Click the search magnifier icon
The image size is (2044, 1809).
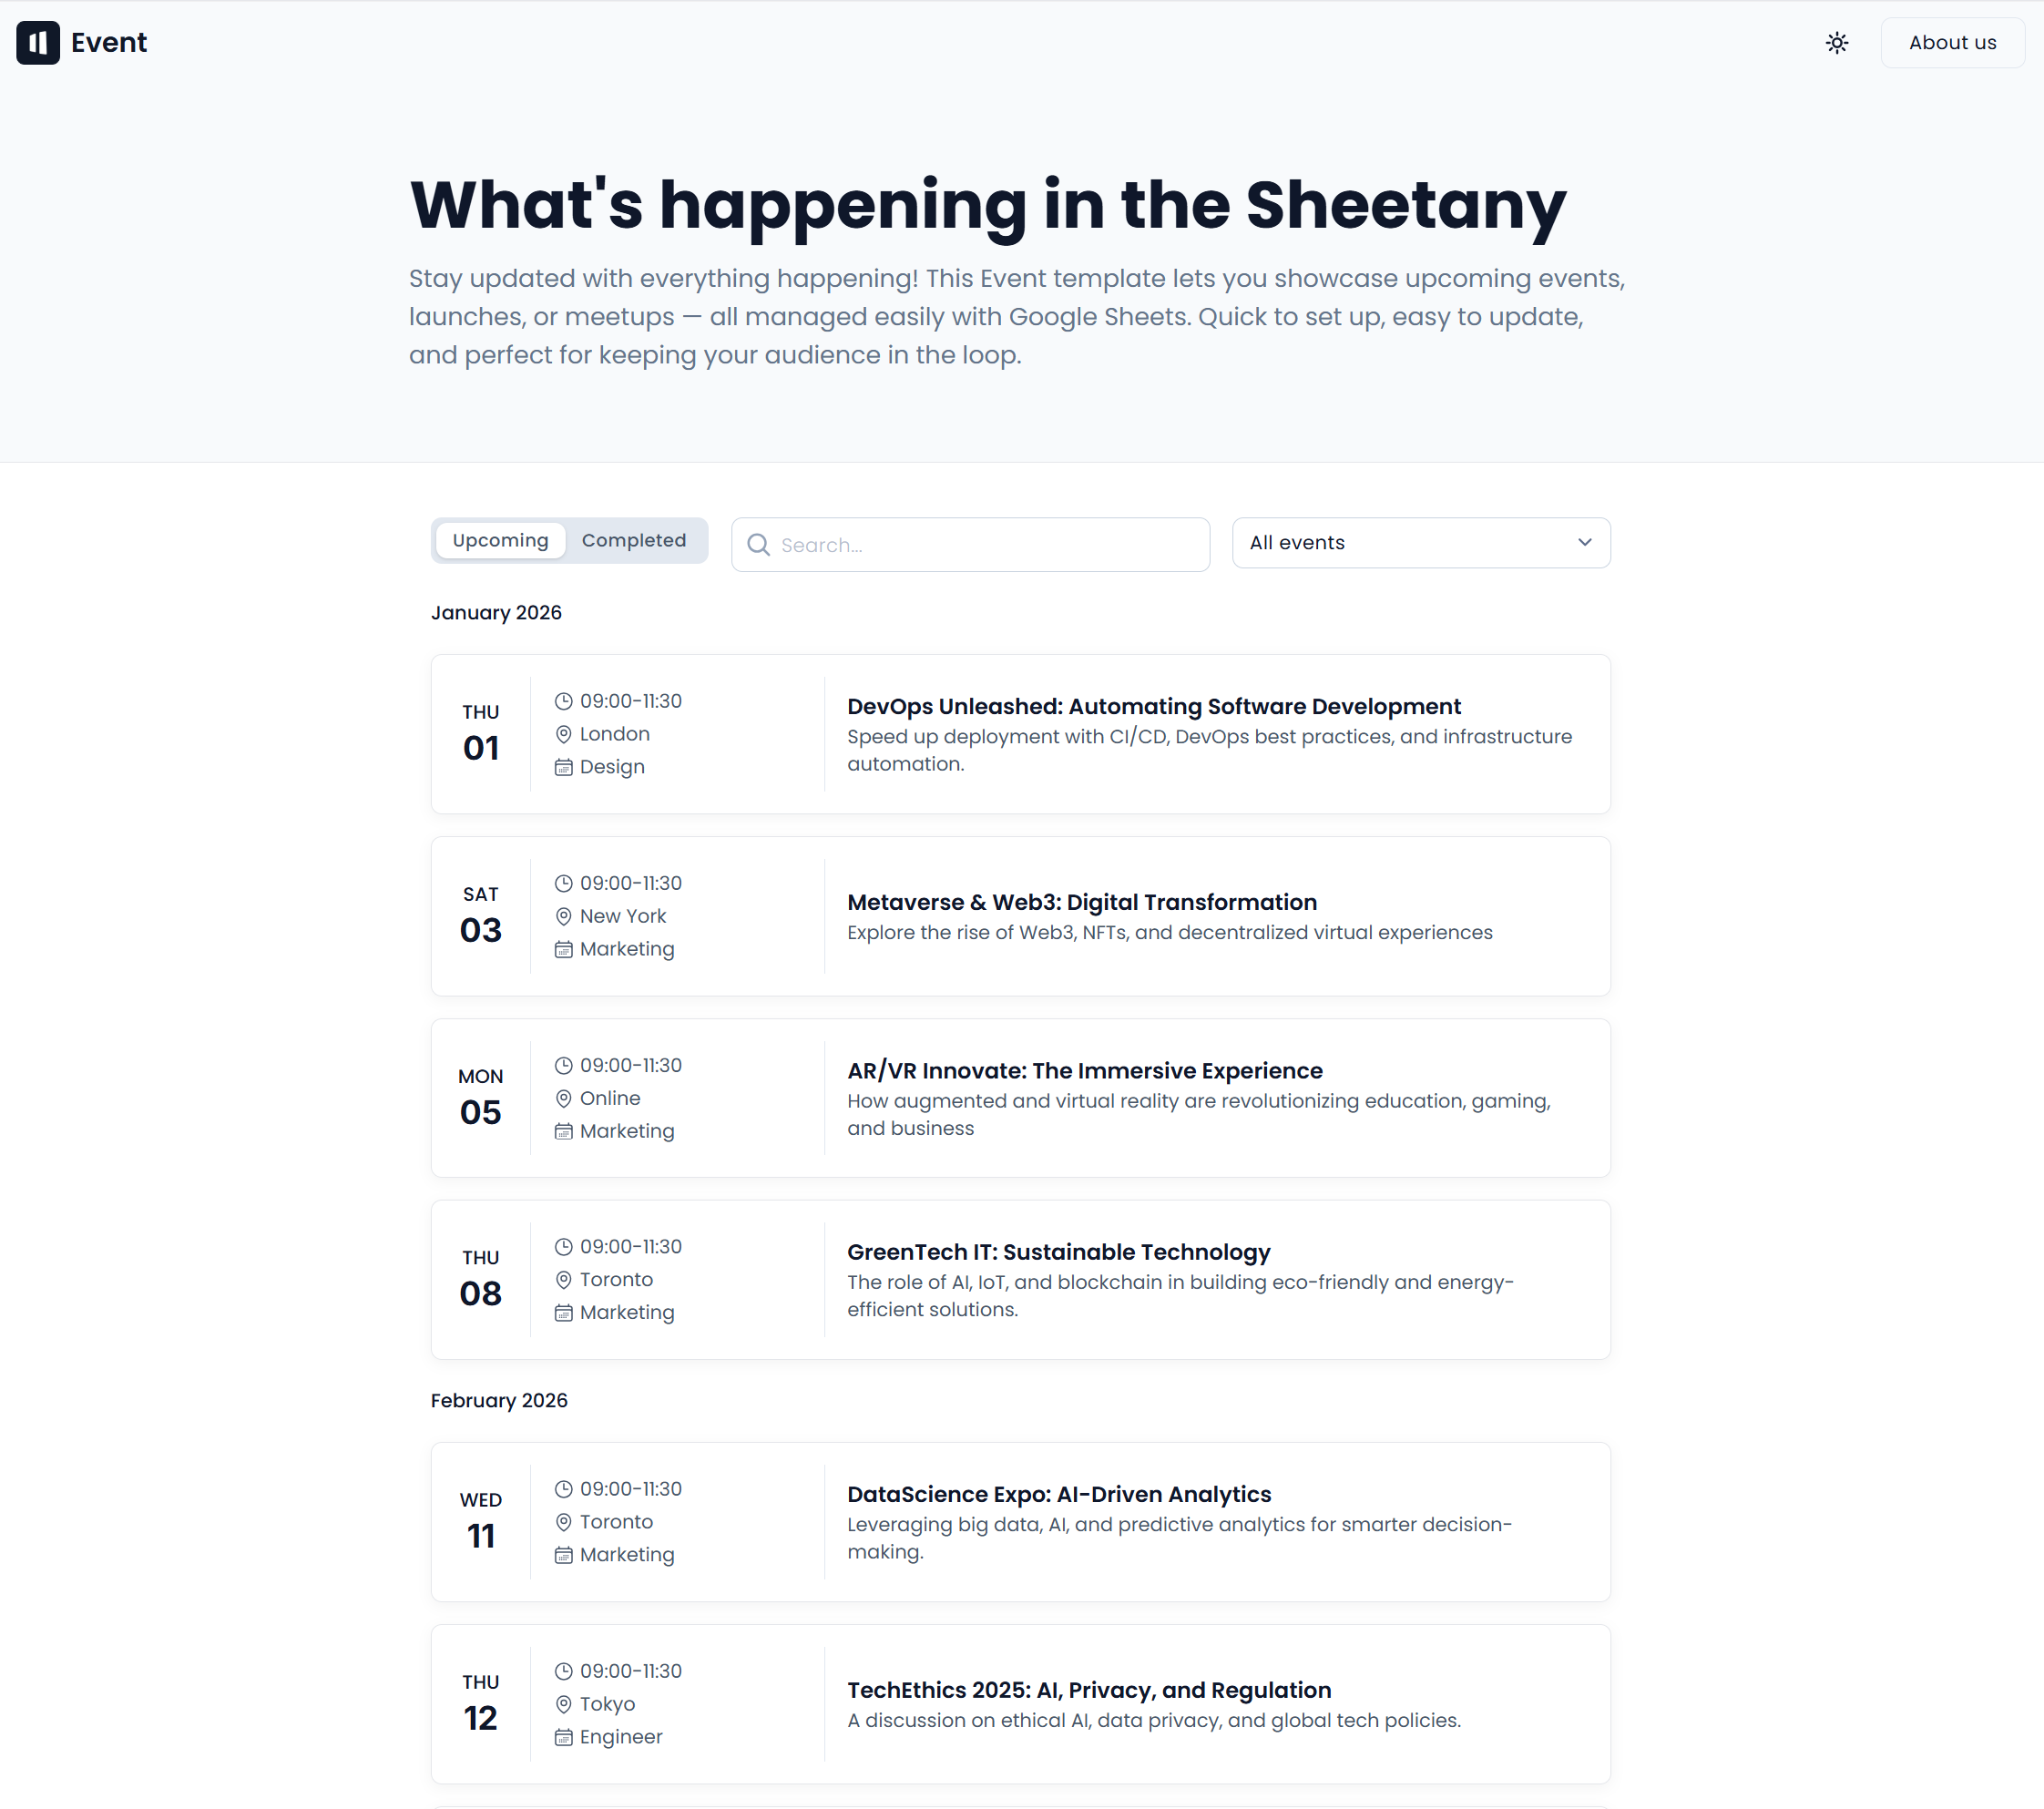tap(759, 545)
